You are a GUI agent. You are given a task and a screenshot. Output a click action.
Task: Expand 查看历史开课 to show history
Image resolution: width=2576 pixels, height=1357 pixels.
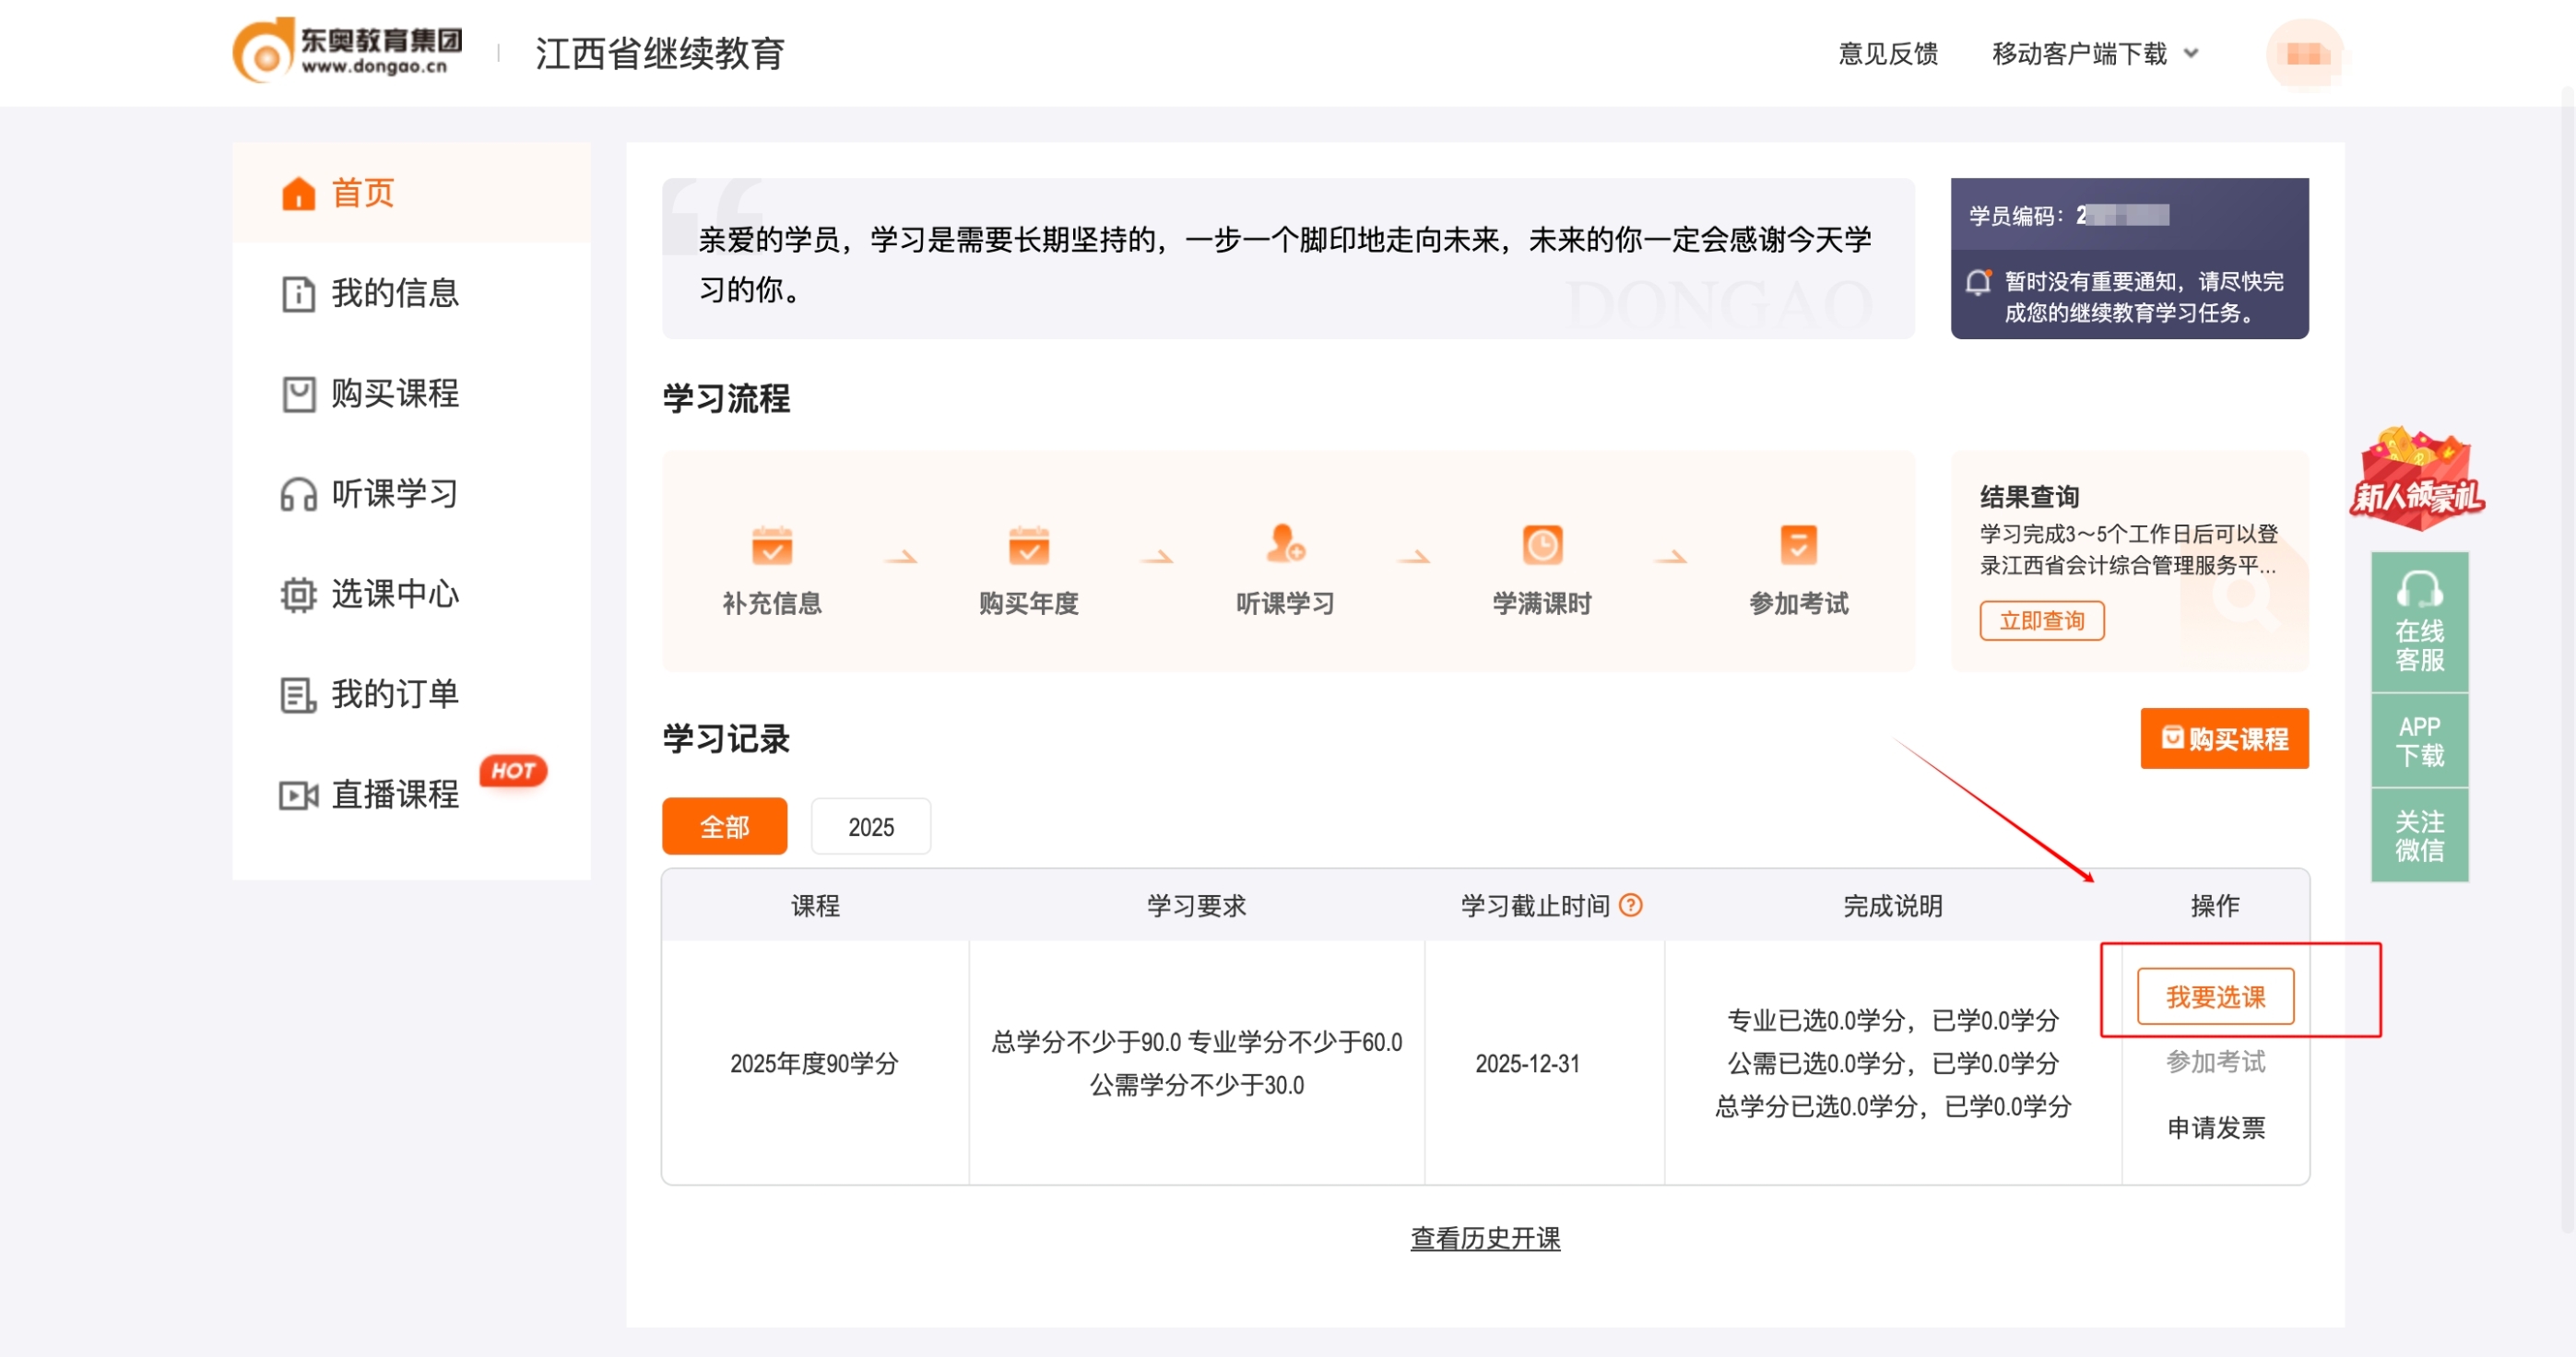pyautogui.click(x=1484, y=1237)
